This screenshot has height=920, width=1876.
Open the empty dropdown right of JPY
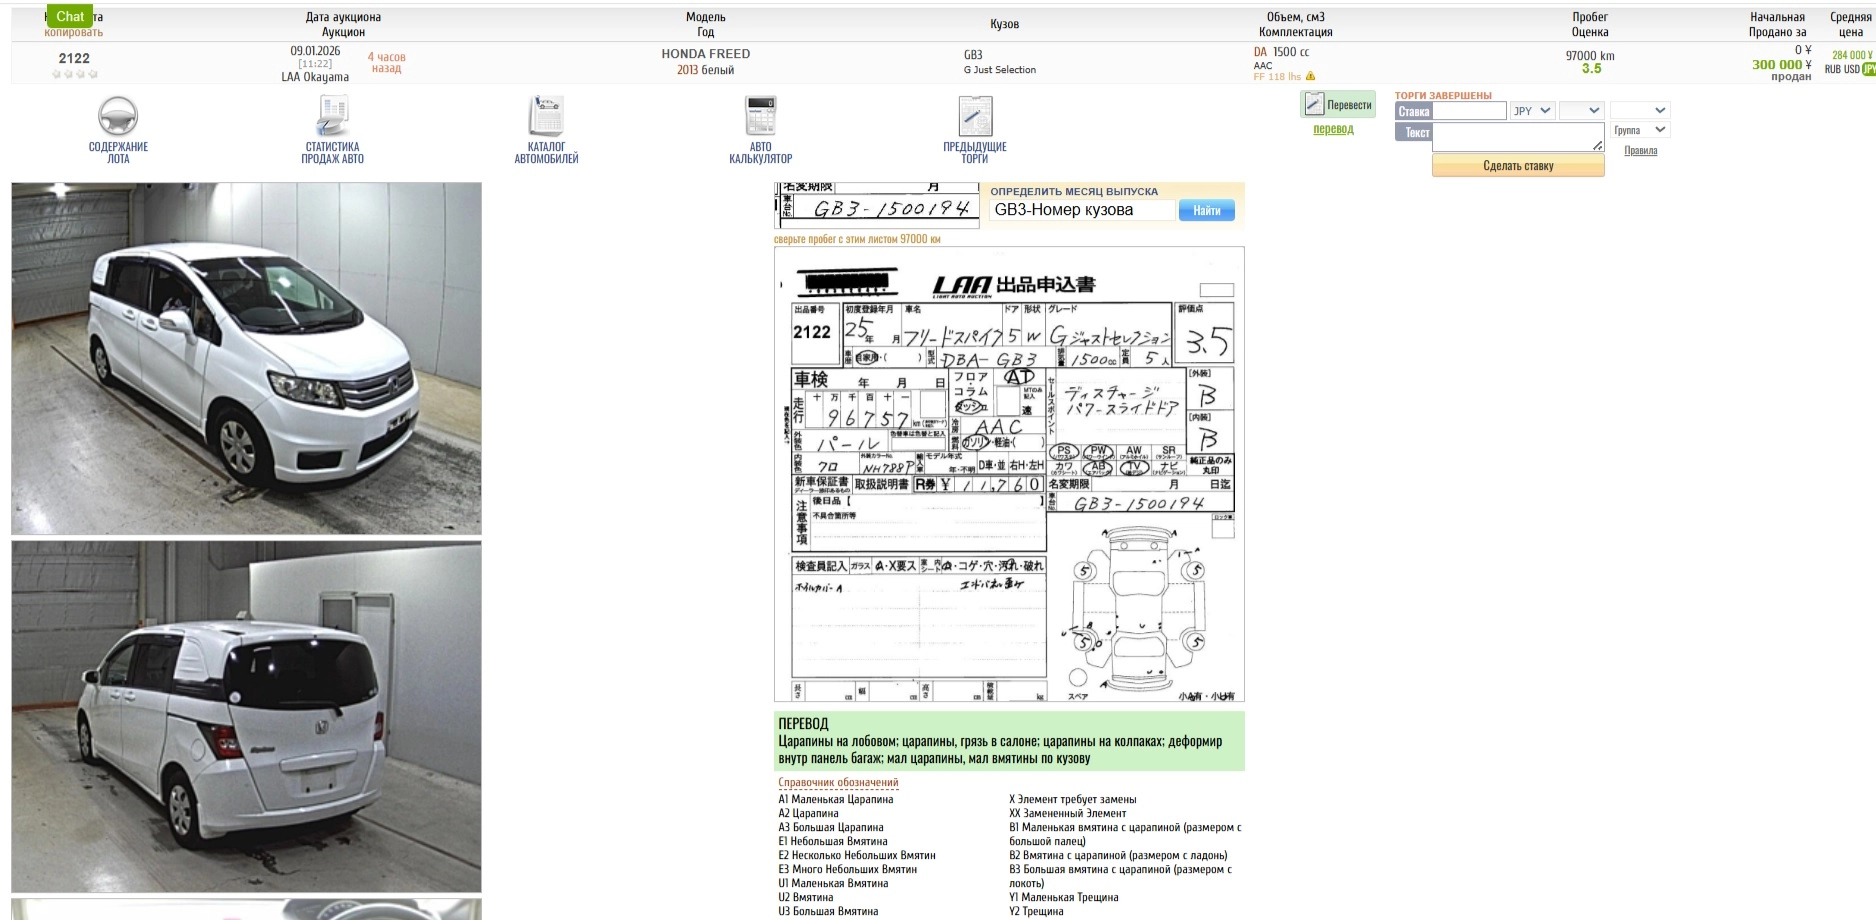tap(1581, 111)
